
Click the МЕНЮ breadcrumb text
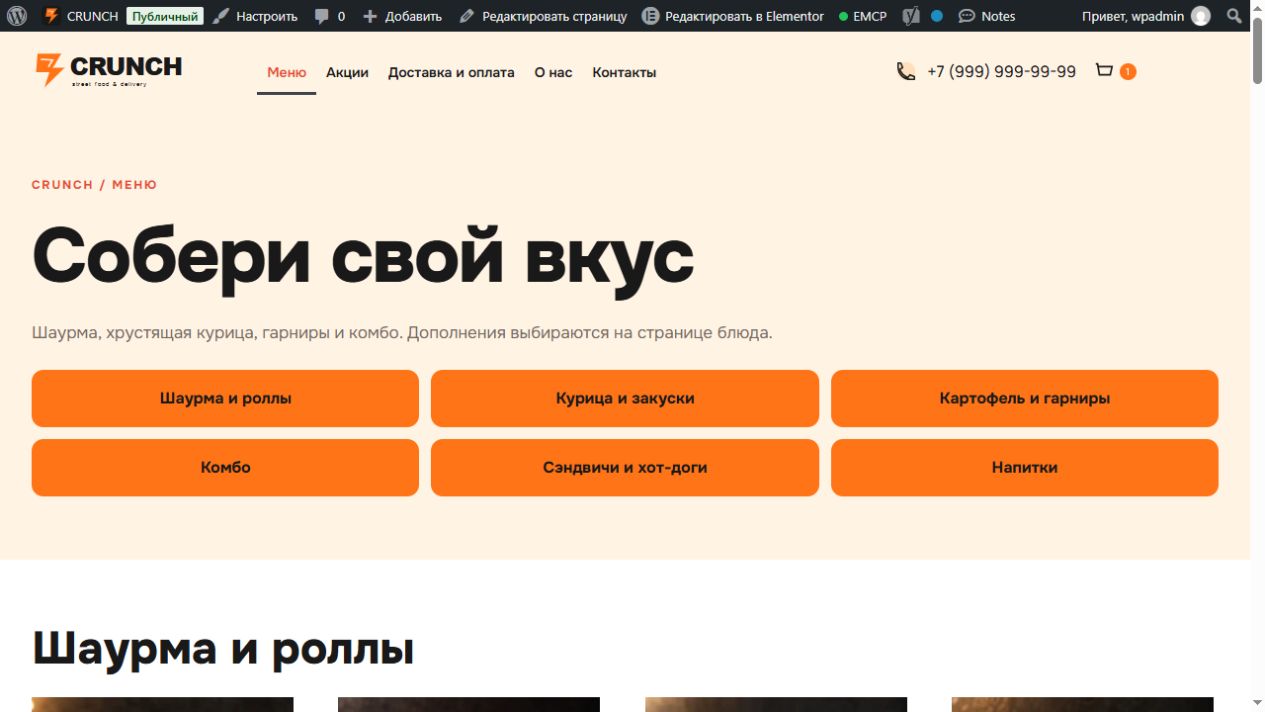coord(134,185)
